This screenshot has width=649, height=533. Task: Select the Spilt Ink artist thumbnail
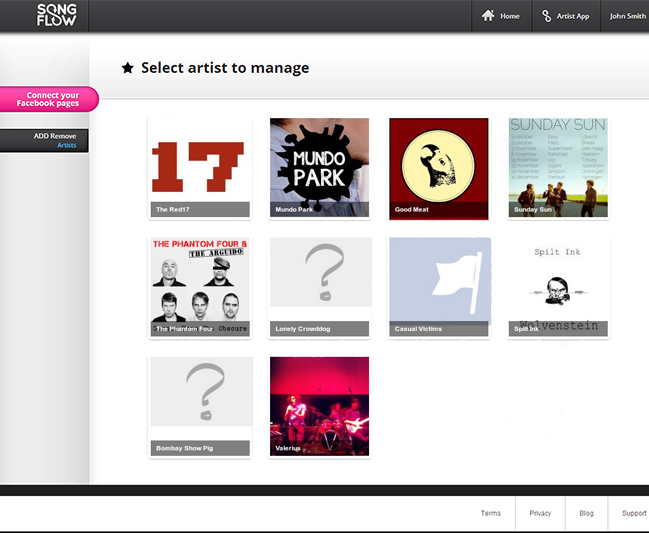click(x=558, y=287)
